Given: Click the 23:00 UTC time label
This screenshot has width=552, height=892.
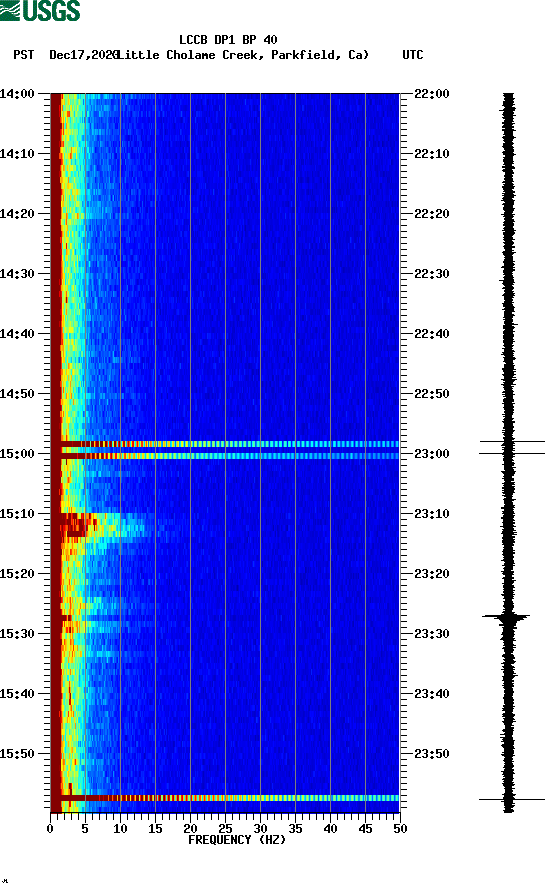Looking at the screenshot, I should pos(431,454).
